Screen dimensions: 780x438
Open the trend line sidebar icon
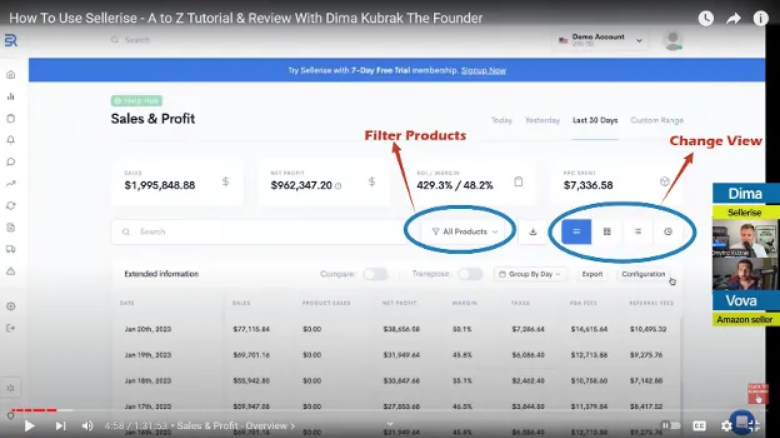10,184
